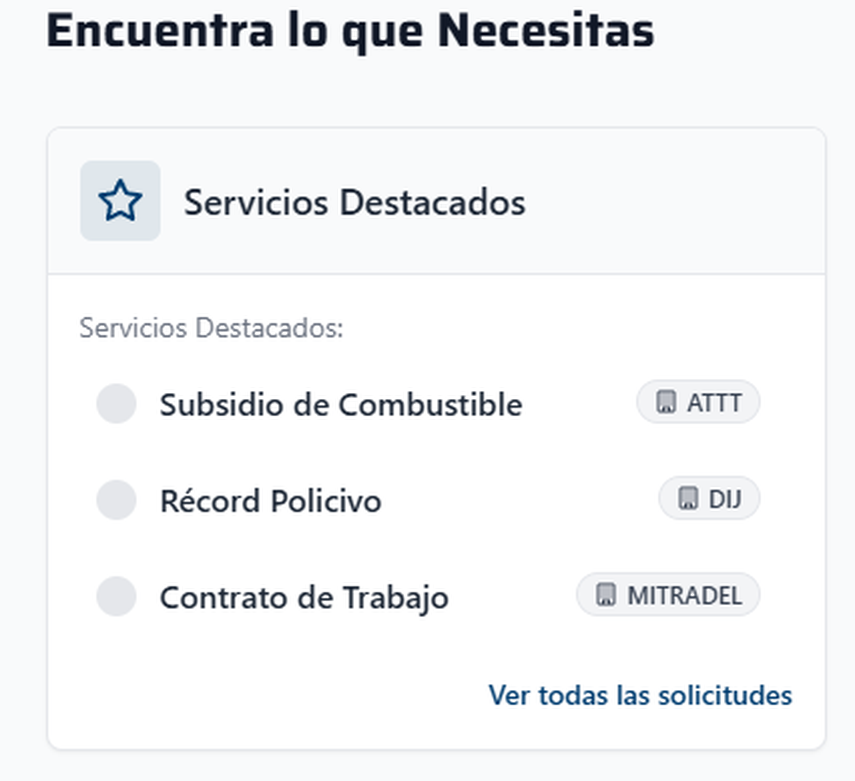
Task: Click the ATTT agency label text
Action: [x=714, y=403]
